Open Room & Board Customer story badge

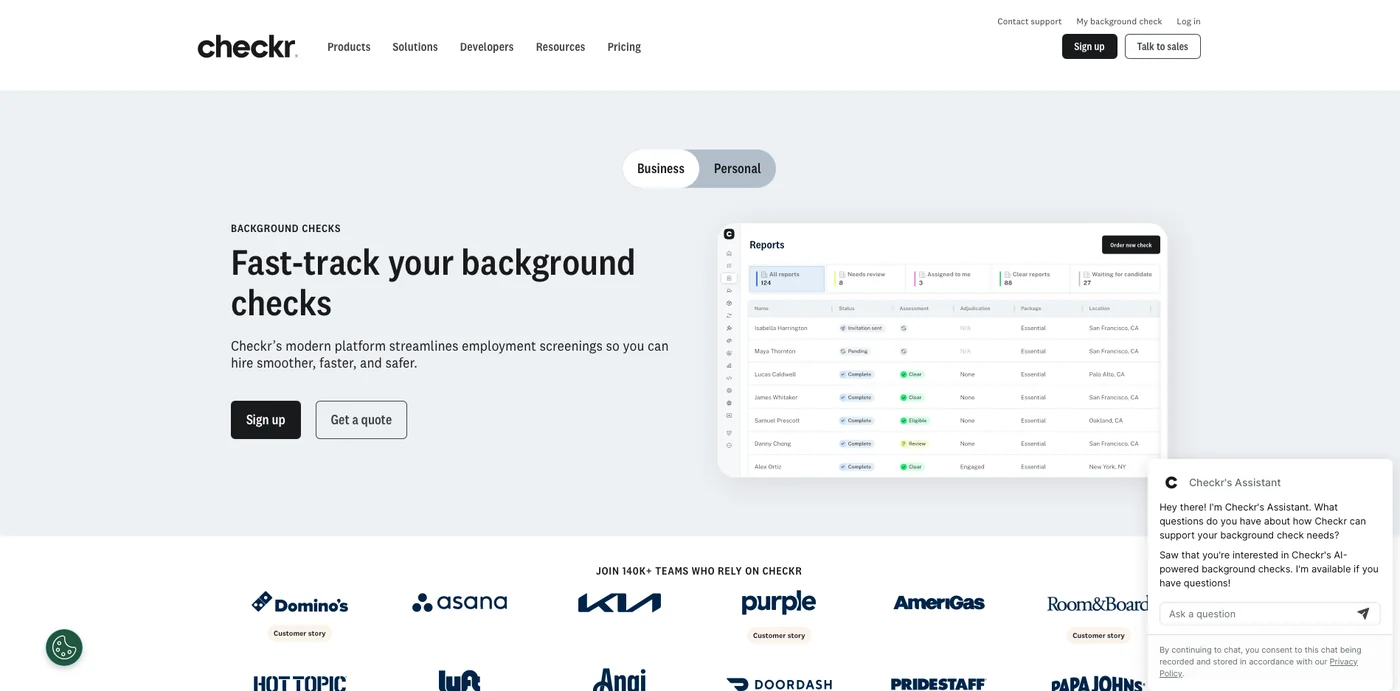(1098, 635)
